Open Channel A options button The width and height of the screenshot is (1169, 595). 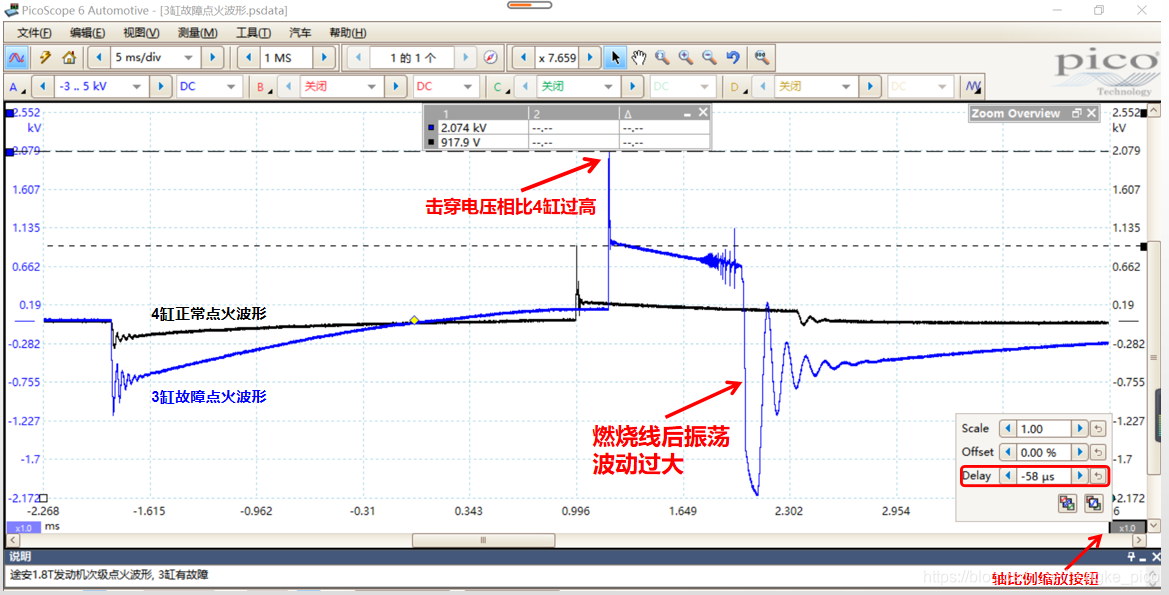point(16,86)
